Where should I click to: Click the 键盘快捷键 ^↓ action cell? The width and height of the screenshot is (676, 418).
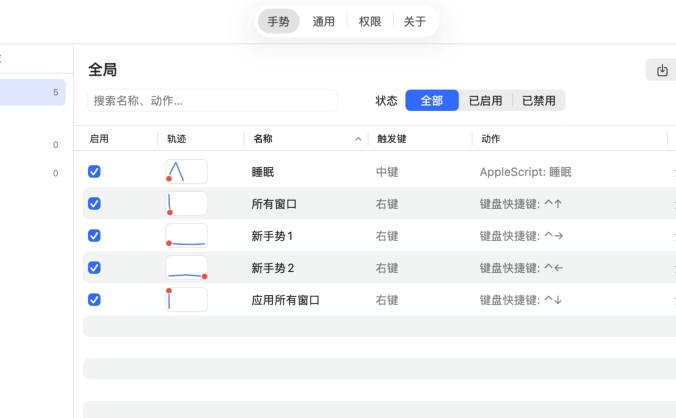(x=521, y=300)
